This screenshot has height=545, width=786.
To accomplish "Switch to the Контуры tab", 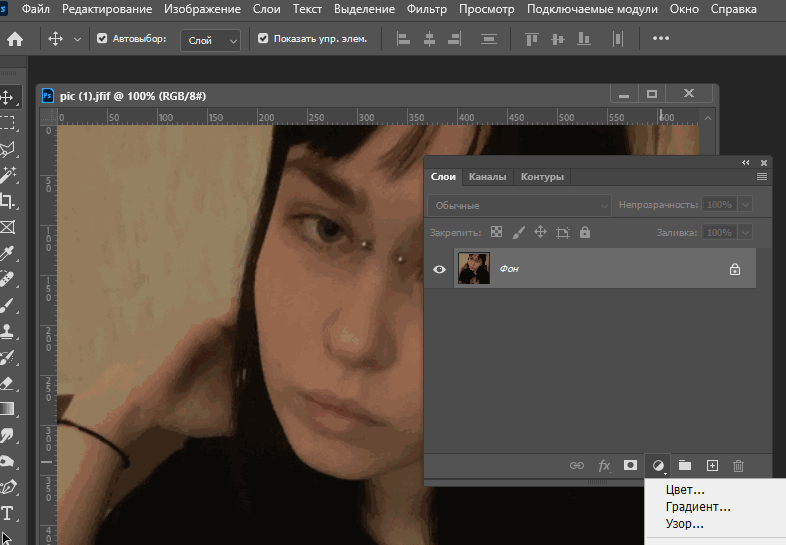I will point(542,176).
